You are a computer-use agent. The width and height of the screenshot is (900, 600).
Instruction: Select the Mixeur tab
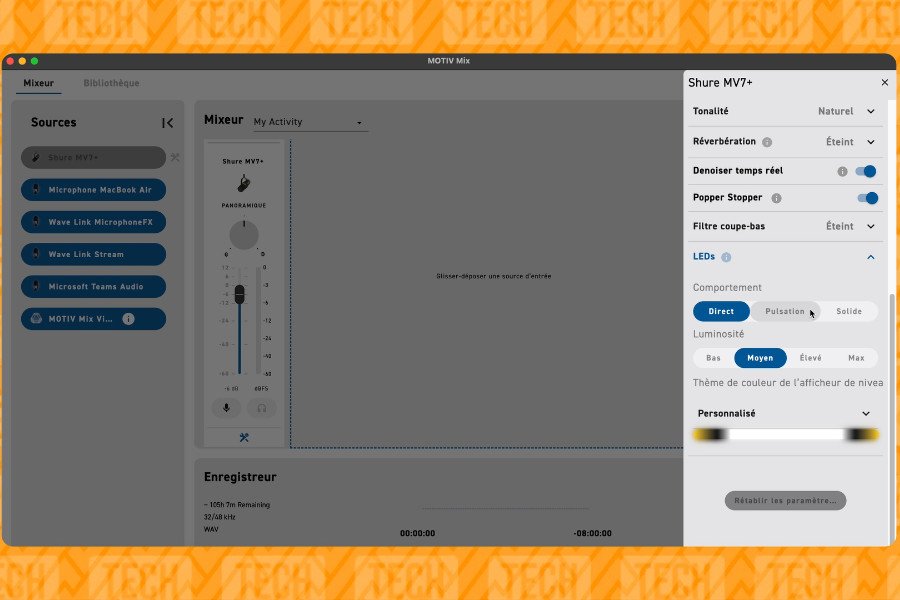click(38, 83)
